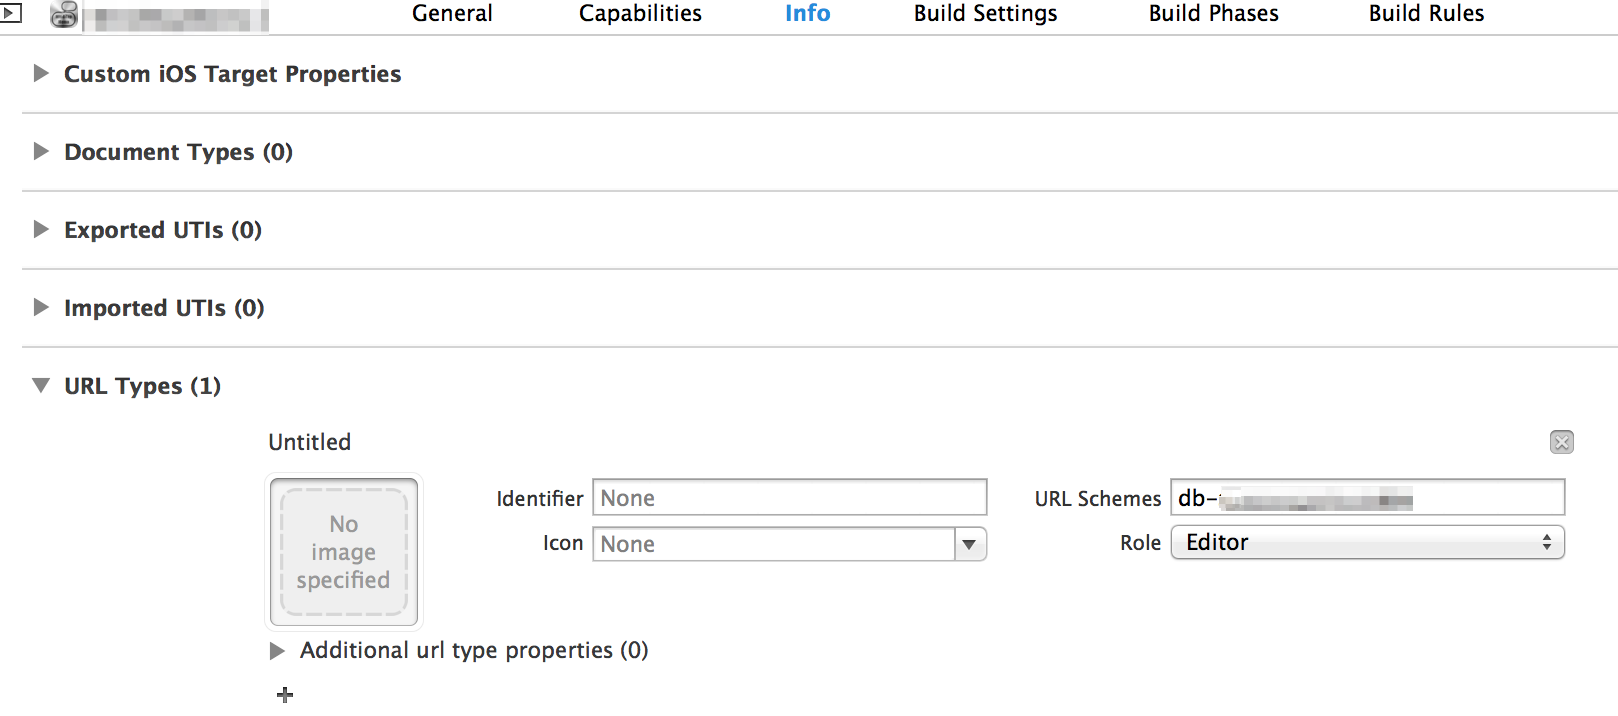Screen dimensions: 1618x716
Task: Open the Build Rules tab
Action: 1426,14
